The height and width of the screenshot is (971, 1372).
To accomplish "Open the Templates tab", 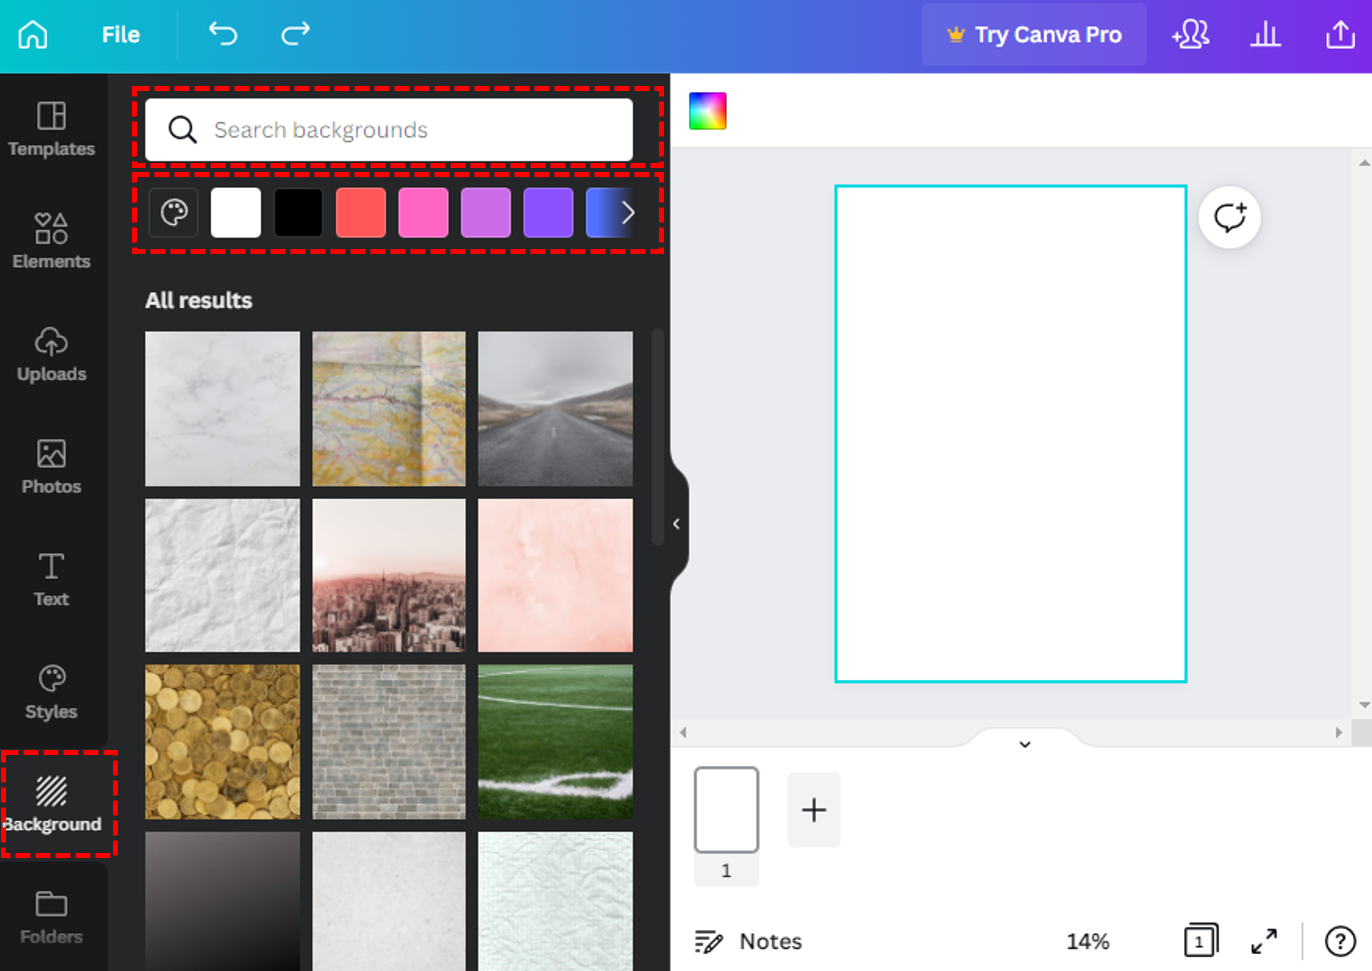I will (x=52, y=130).
